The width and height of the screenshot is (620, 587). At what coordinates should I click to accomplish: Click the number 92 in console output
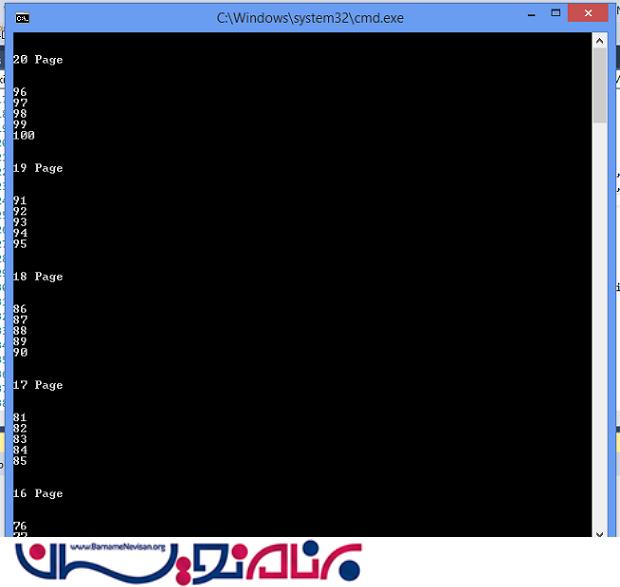20,211
